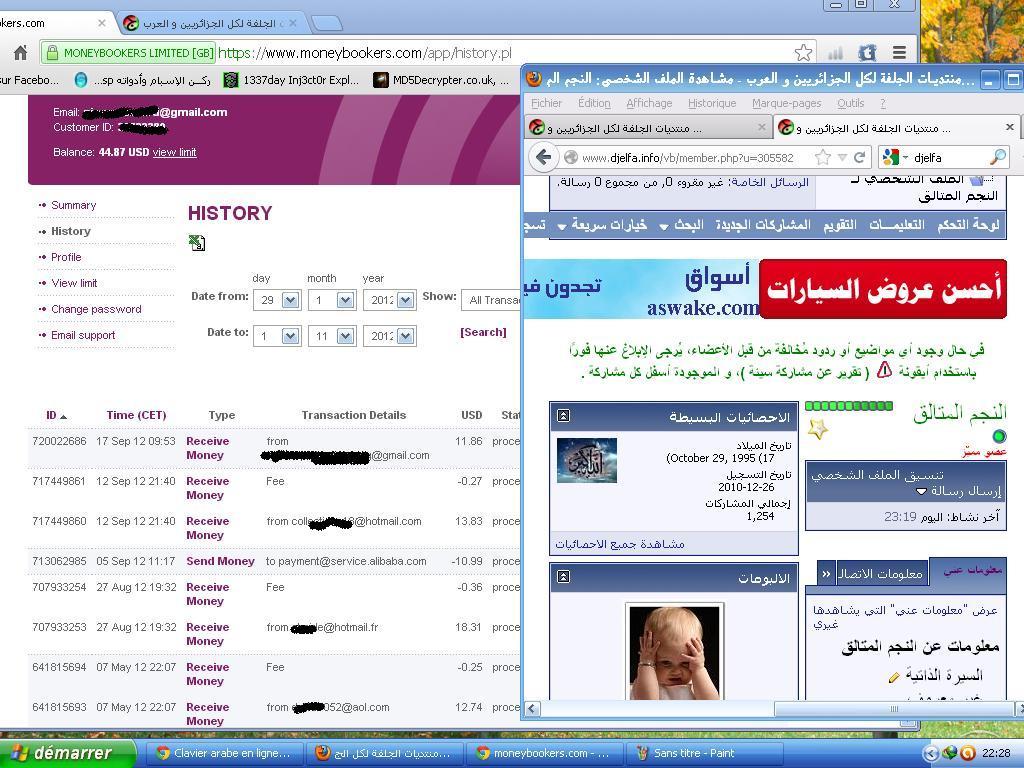1024x768 pixels.
Task: Open the Historique menu in Firefox
Action: 712,103
